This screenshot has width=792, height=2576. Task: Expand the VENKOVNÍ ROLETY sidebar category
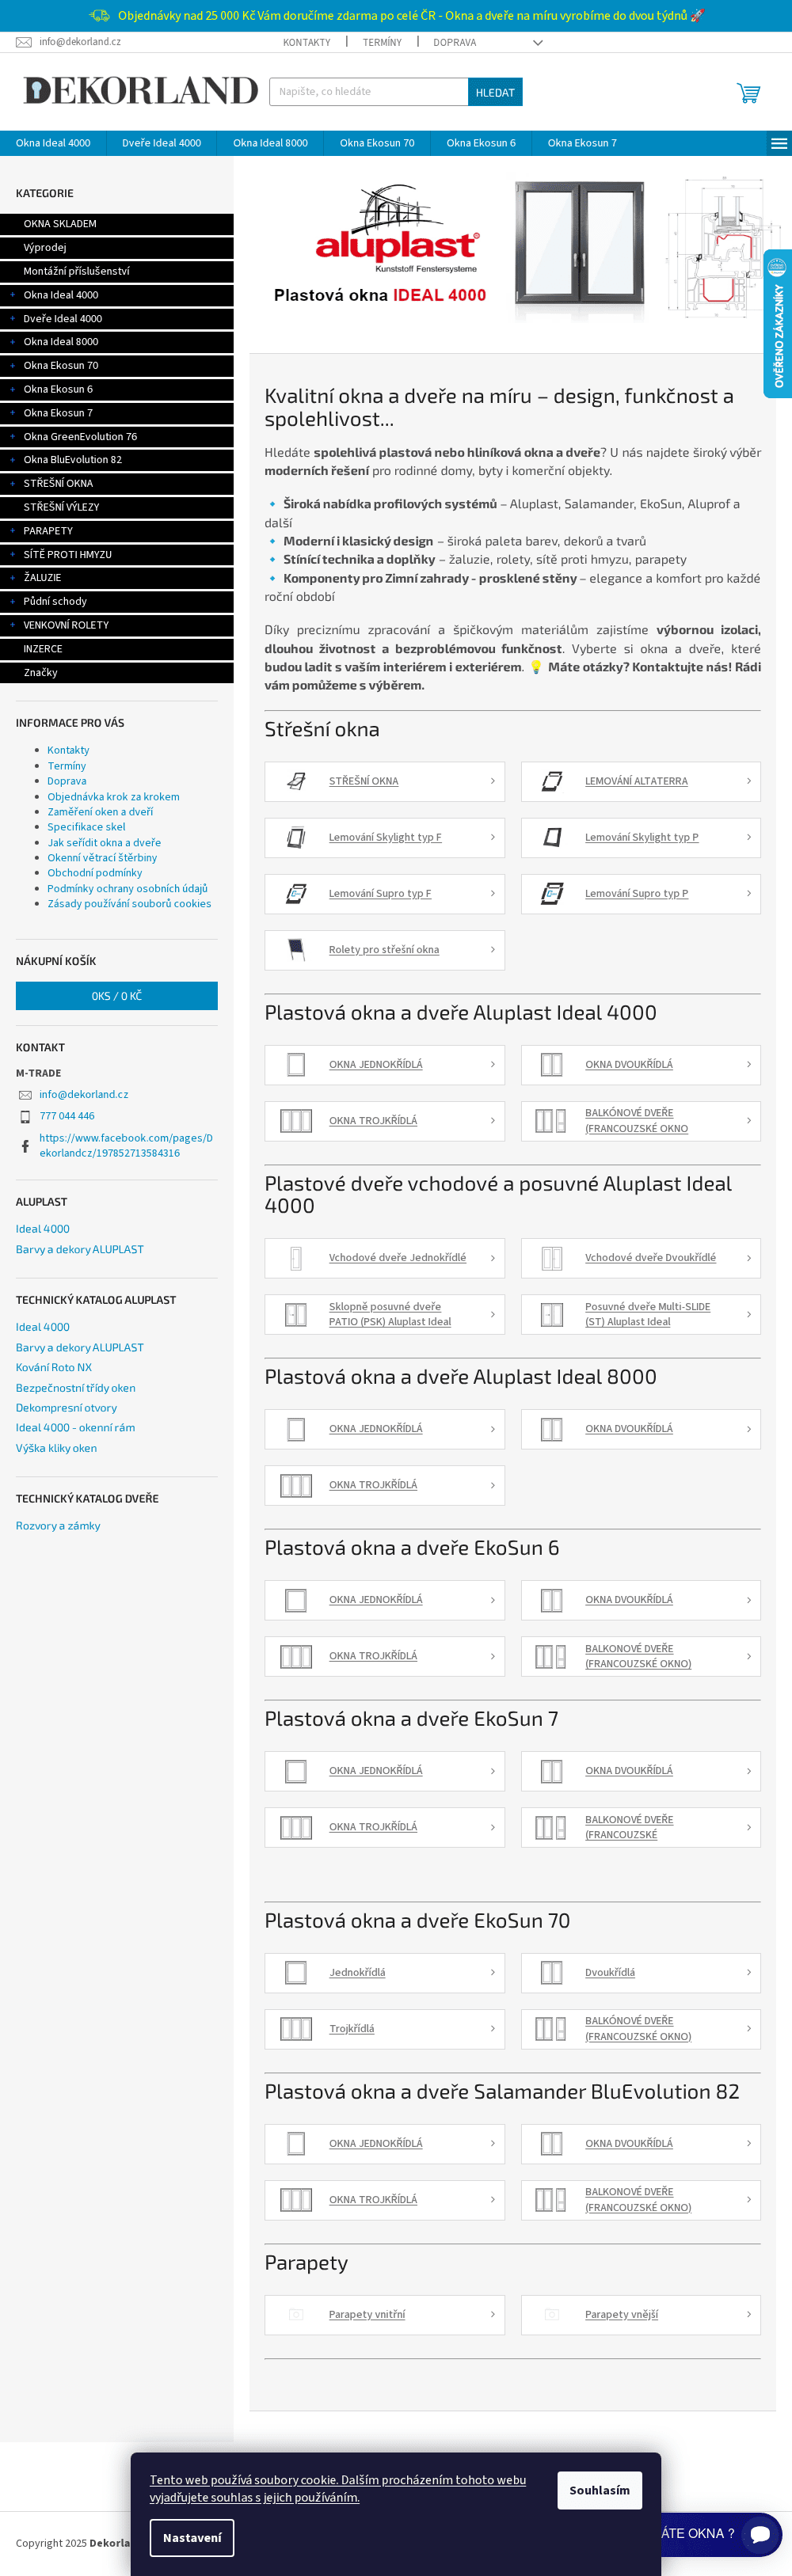12,625
